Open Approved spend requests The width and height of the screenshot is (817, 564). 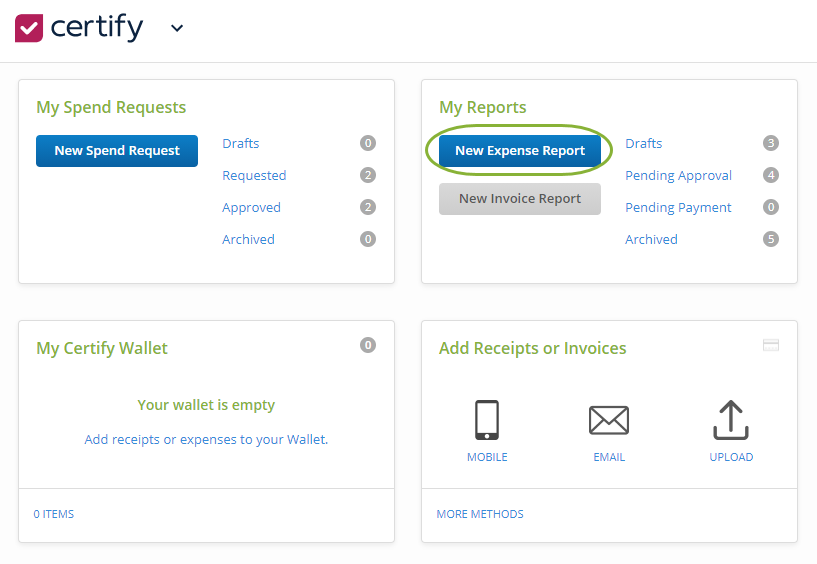tap(251, 207)
